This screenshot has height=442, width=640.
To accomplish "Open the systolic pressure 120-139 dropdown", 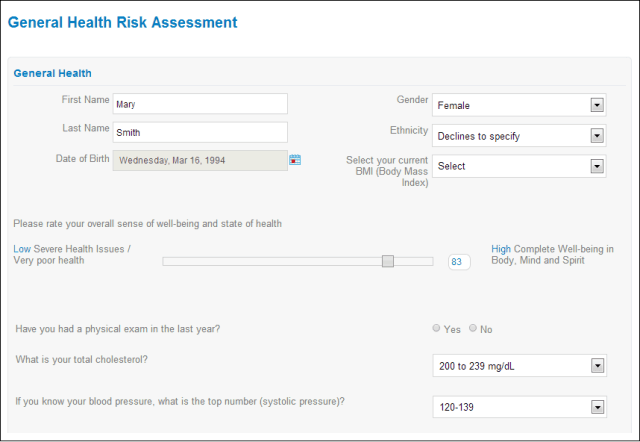I will 597,407.
